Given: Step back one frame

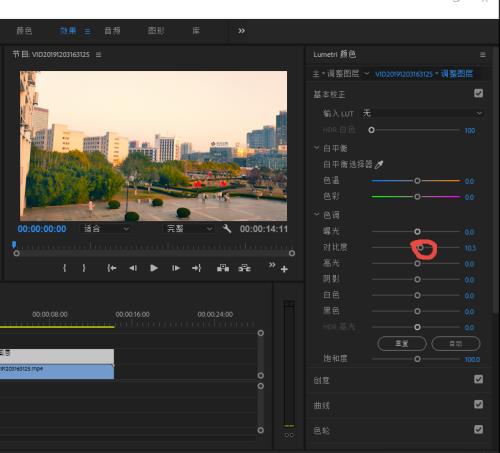Looking at the screenshot, I should (133, 268).
